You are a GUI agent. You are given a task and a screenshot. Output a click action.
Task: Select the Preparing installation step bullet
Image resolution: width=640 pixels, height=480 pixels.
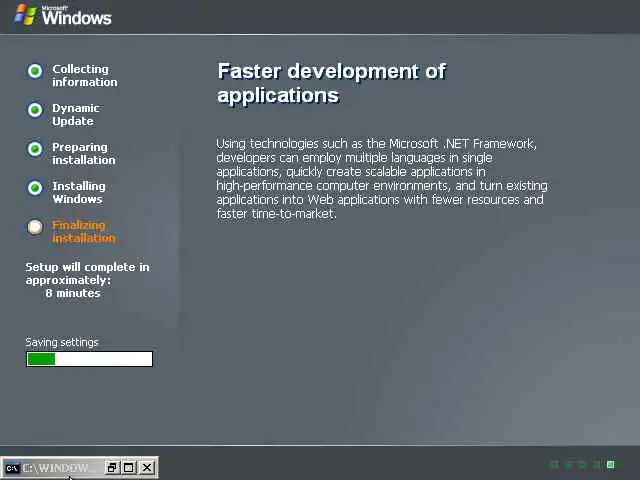[x=35, y=149]
